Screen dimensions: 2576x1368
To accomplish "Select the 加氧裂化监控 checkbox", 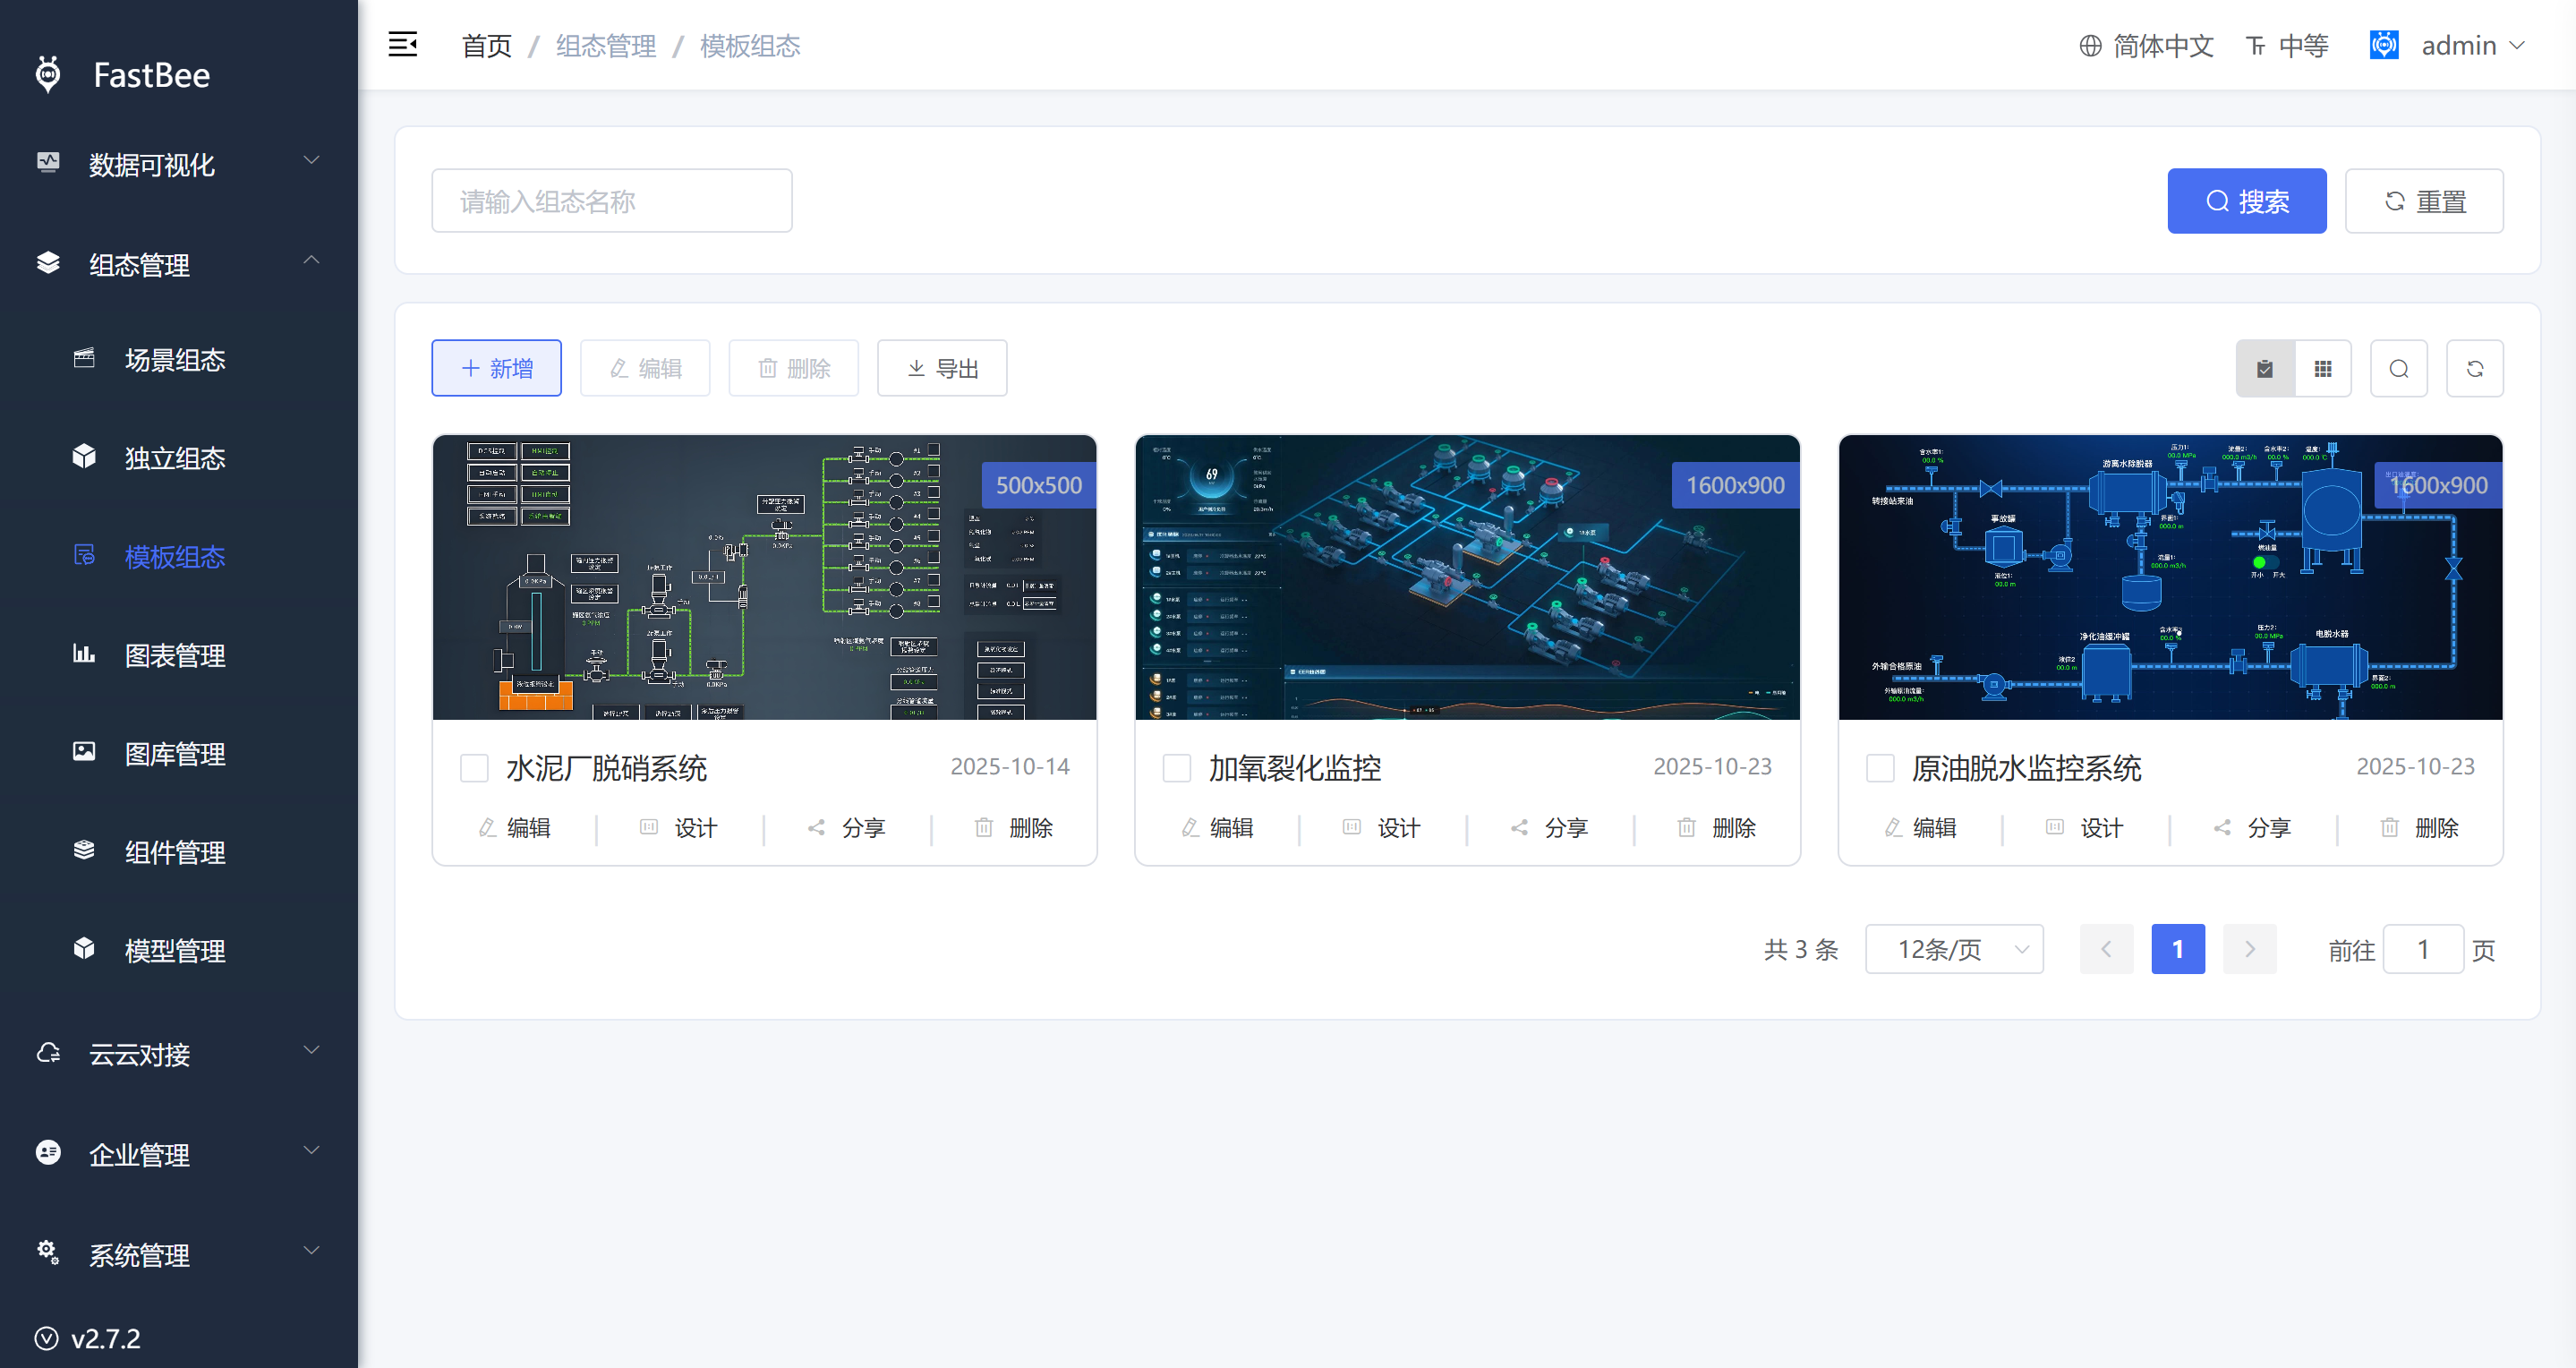I will pyautogui.click(x=1177, y=768).
